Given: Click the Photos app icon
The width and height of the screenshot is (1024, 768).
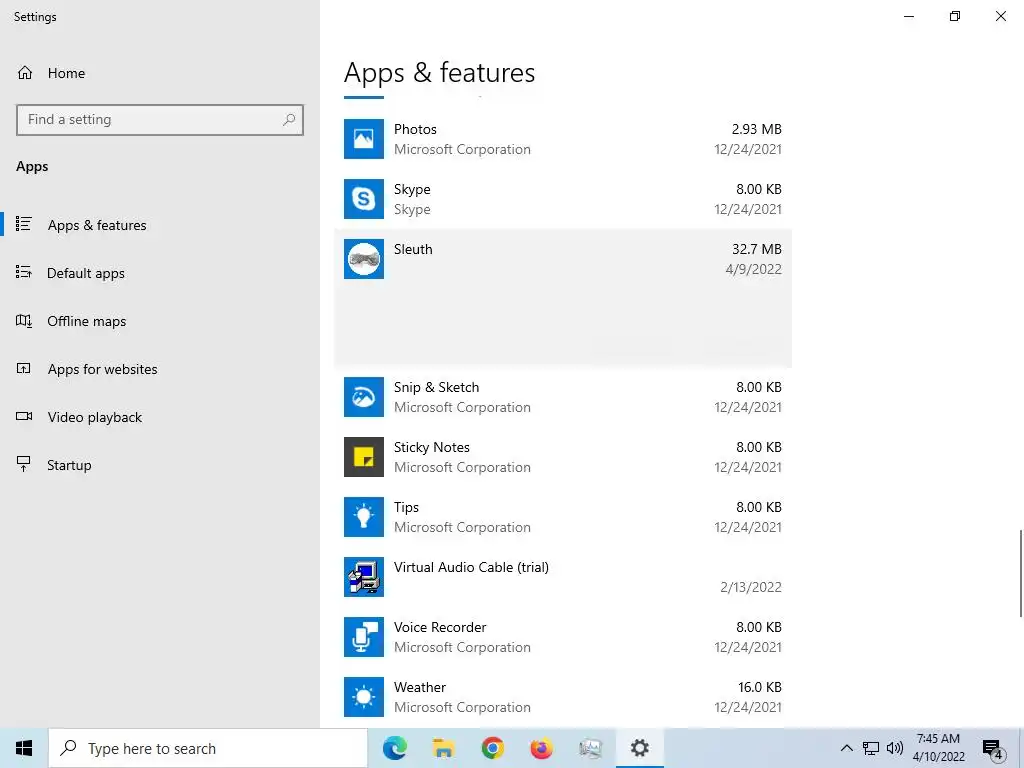Looking at the screenshot, I should (364, 139).
